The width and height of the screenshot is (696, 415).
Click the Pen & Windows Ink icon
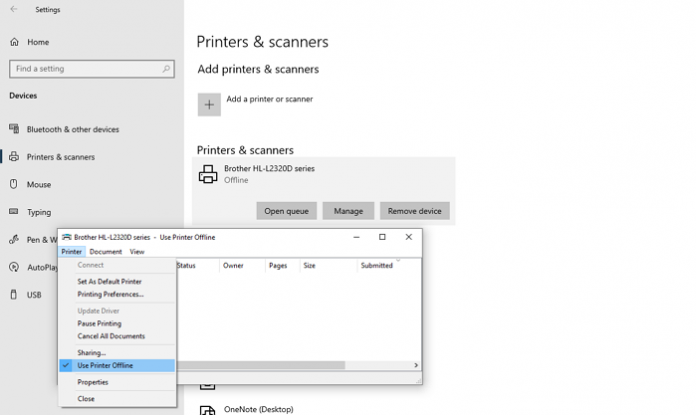point(14,239)
